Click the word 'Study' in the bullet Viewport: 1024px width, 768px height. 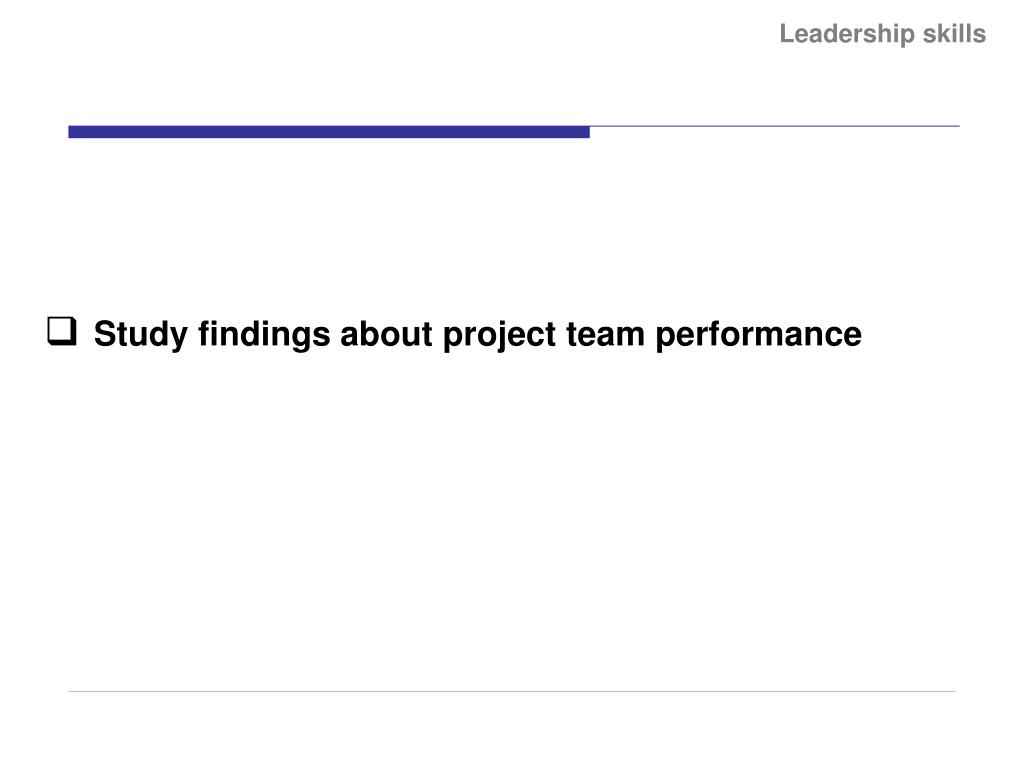click(140, 334)
